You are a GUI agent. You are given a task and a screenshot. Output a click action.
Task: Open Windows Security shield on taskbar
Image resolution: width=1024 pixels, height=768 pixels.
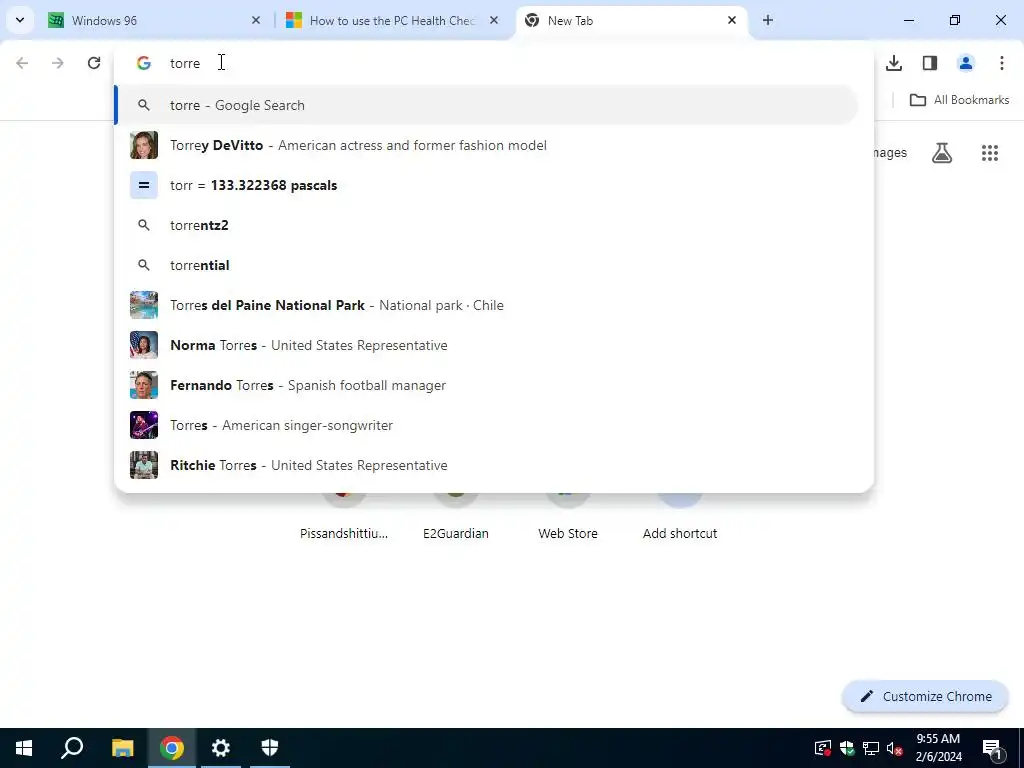(270, 748)
